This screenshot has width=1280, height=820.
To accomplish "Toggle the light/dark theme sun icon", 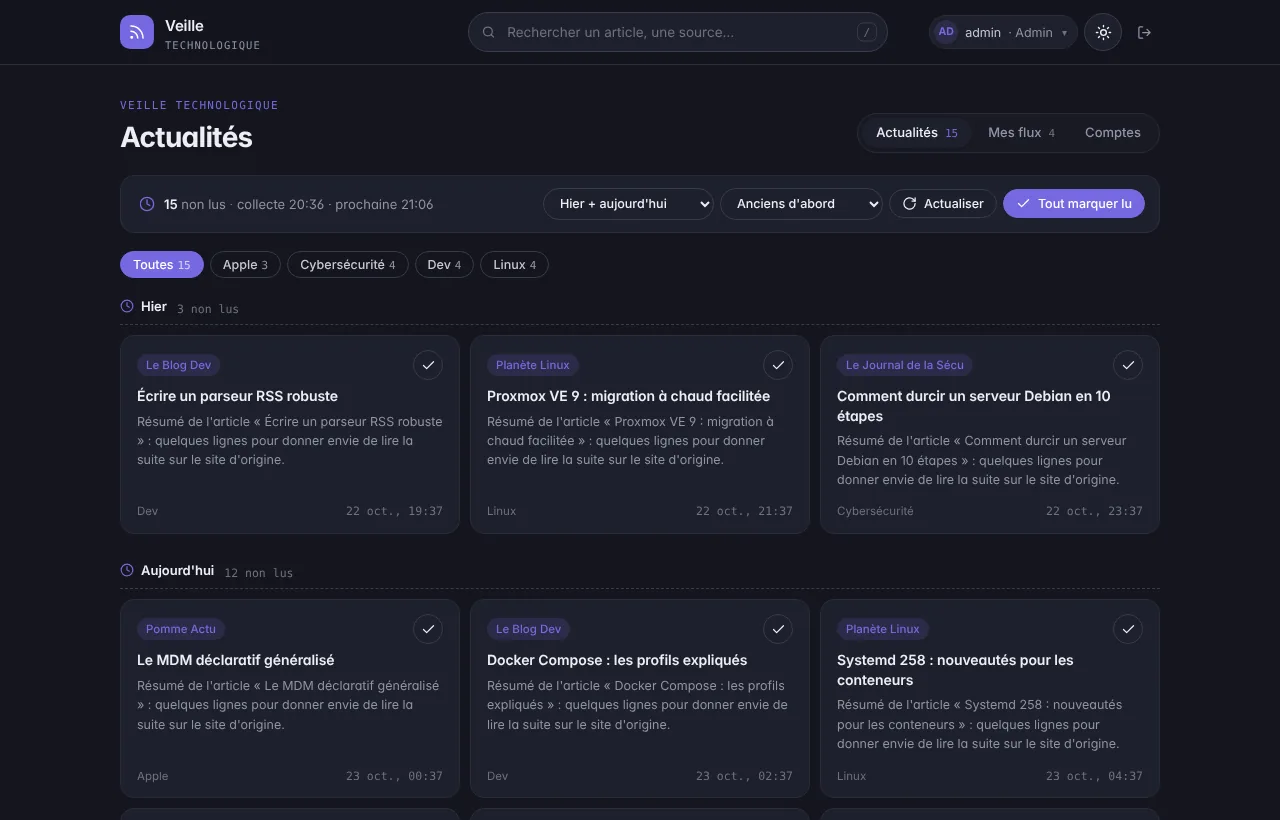I will pos(1103,32).
